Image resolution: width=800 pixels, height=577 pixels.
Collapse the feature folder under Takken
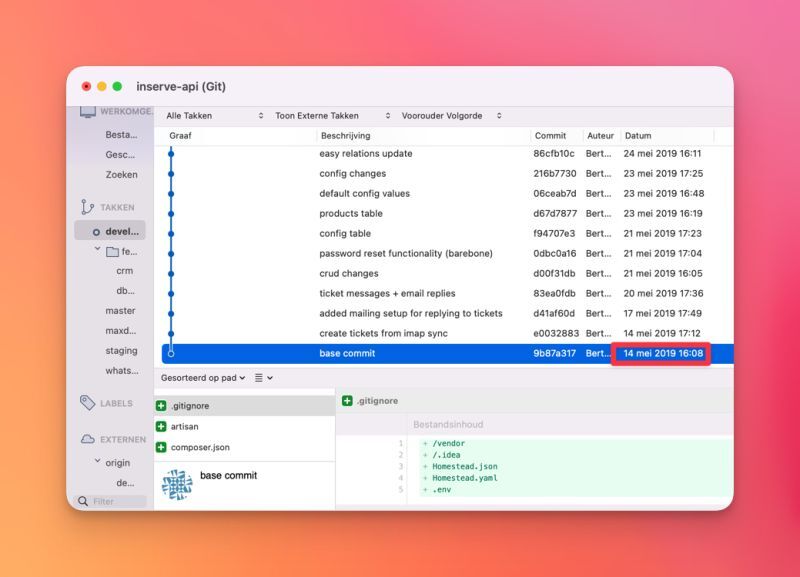click(97, 250)
